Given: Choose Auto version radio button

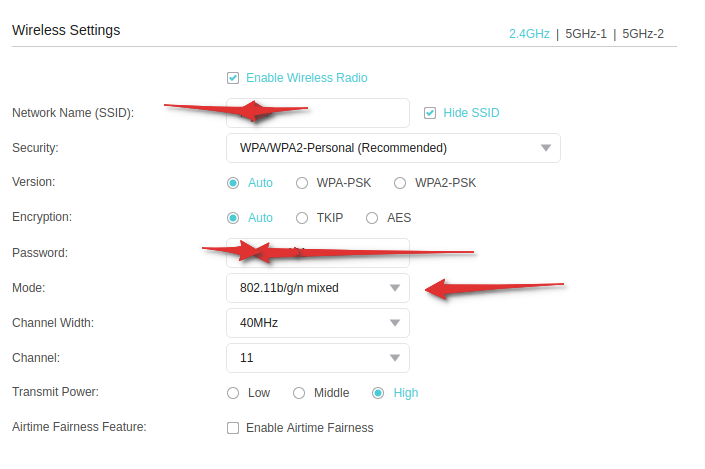Looking at the screenshot, I should click(233, 183).
